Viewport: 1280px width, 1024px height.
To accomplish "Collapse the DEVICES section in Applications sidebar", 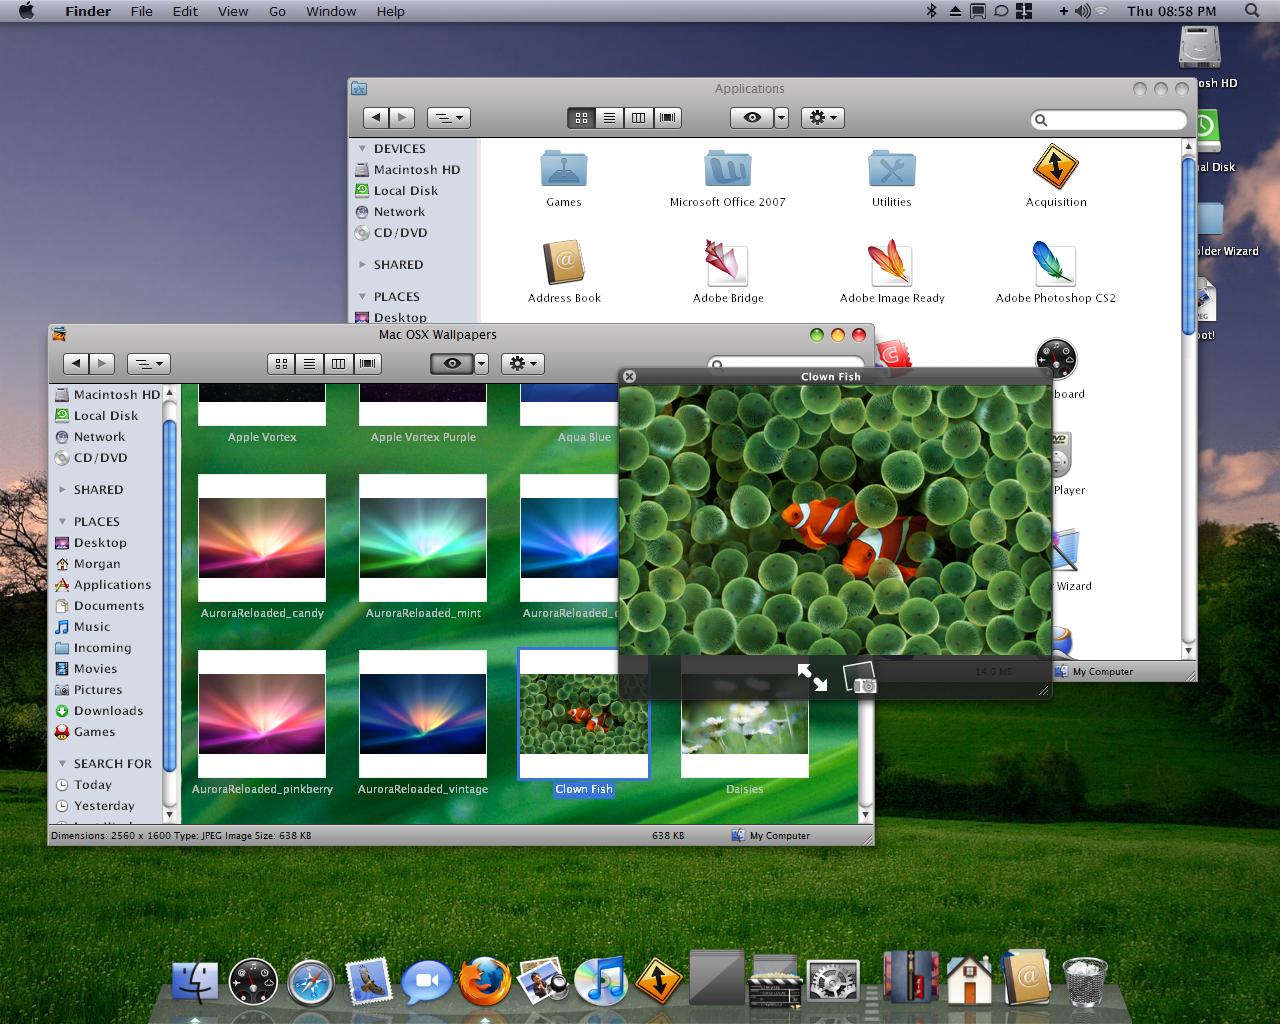I will coord(362,149).
